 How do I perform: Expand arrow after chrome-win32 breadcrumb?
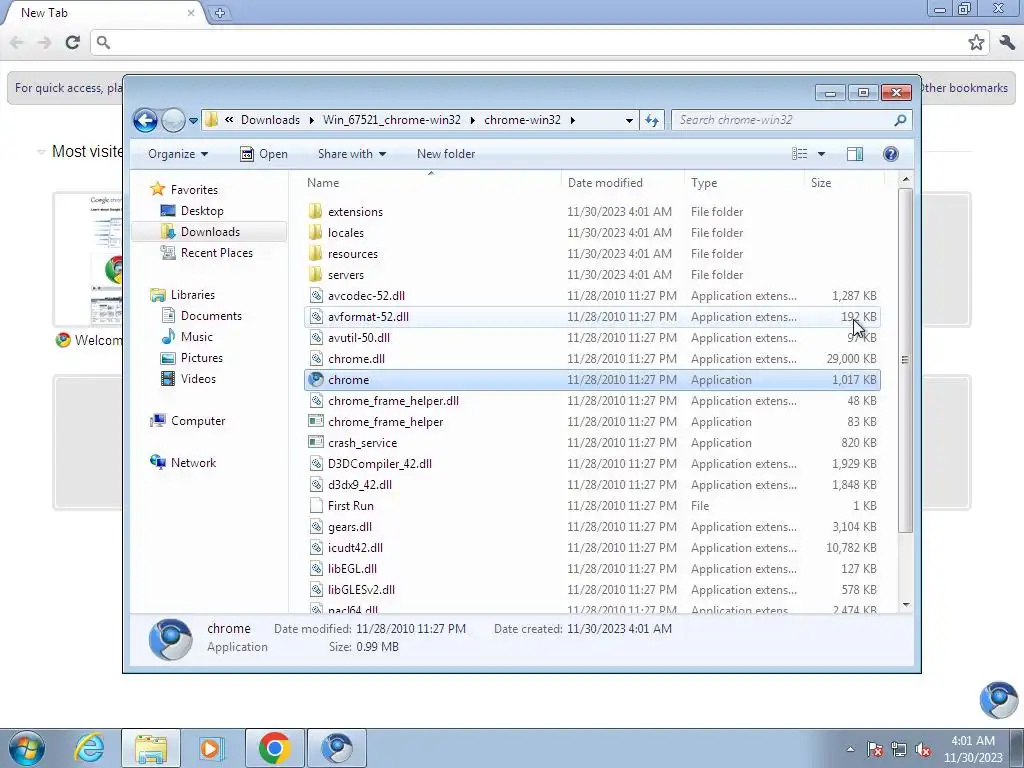(573, 120)
